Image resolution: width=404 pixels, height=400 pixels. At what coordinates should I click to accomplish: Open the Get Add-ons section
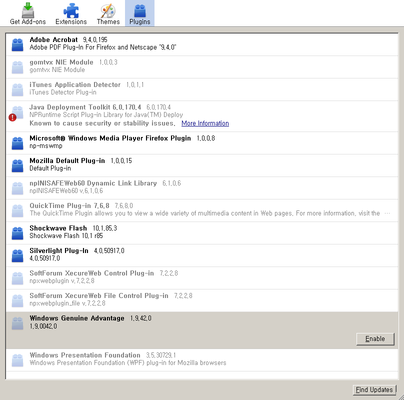(x=28, y=14)
